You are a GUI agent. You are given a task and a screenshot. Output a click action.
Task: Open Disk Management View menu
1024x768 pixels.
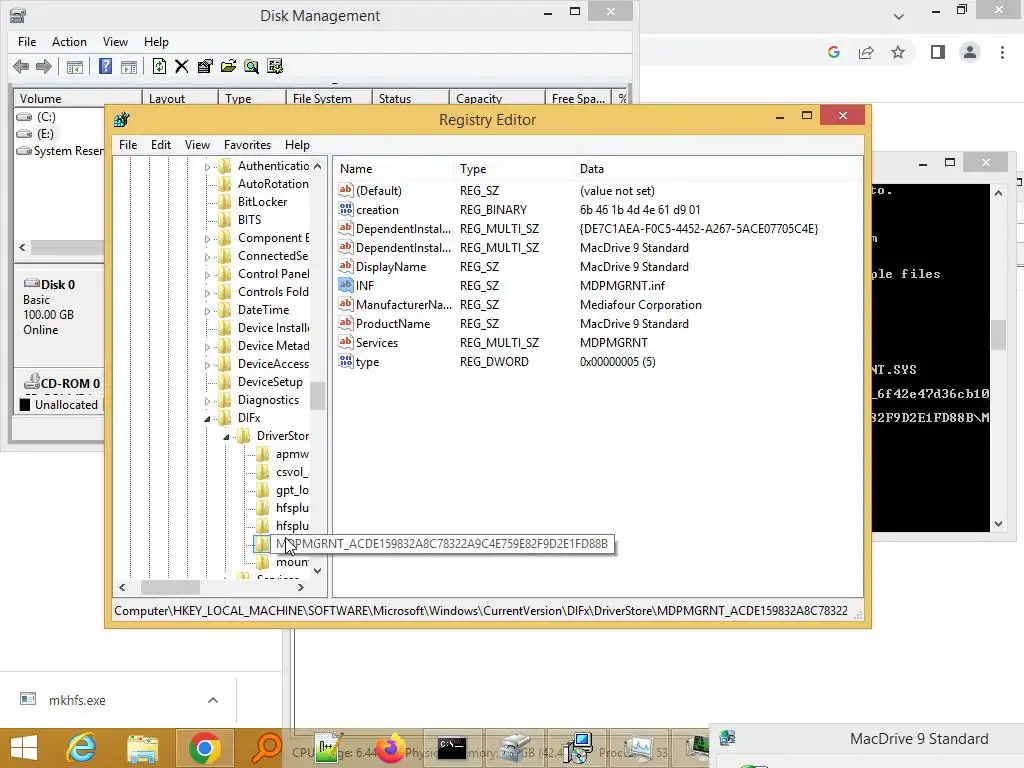click(x=115, y=42)
